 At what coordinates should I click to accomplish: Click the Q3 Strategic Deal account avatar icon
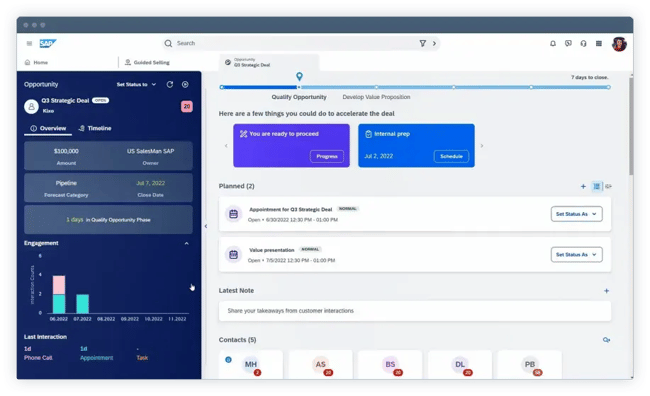point(31,107)
